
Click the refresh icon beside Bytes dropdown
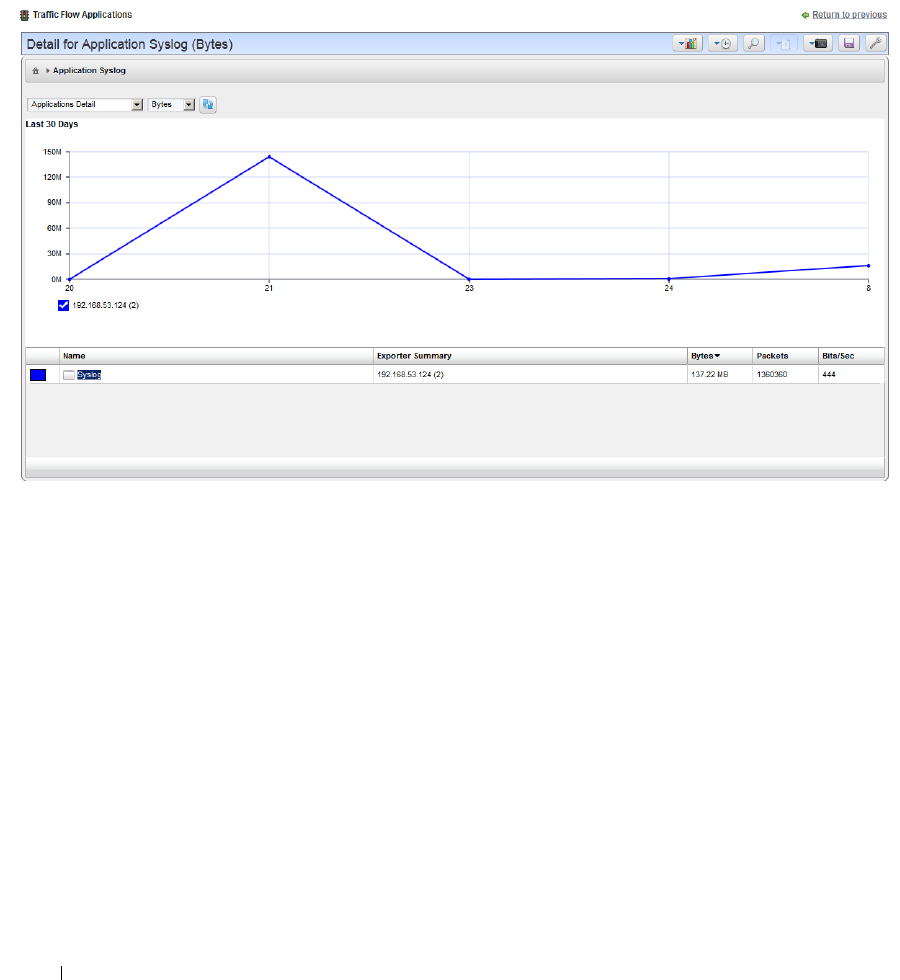pos(208,104)
